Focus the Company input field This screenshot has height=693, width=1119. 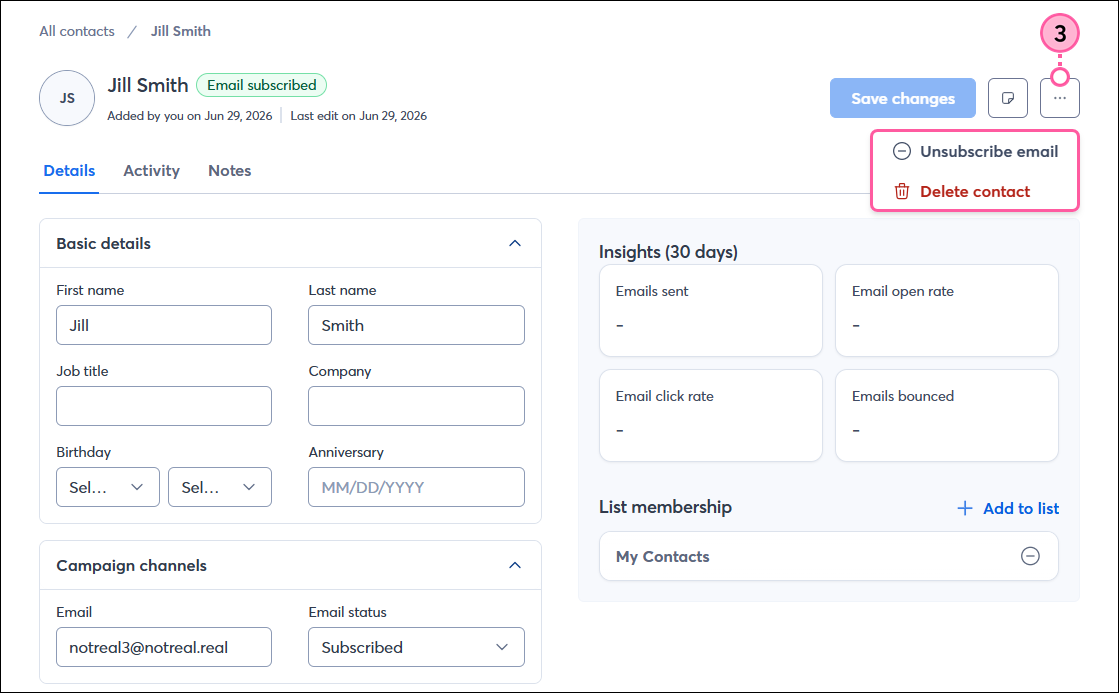click(x=416, y=406)
